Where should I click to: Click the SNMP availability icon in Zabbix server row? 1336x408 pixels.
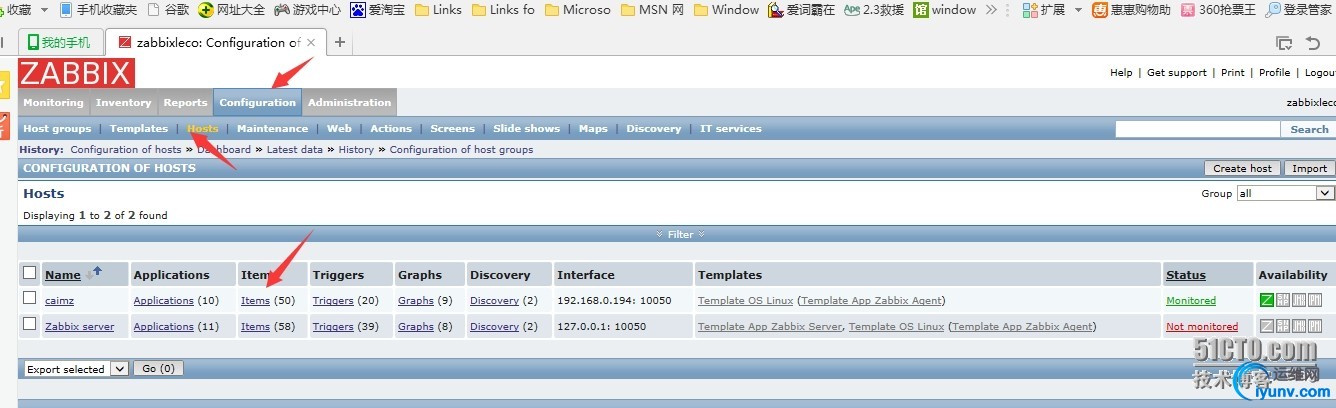point(1283,326)
